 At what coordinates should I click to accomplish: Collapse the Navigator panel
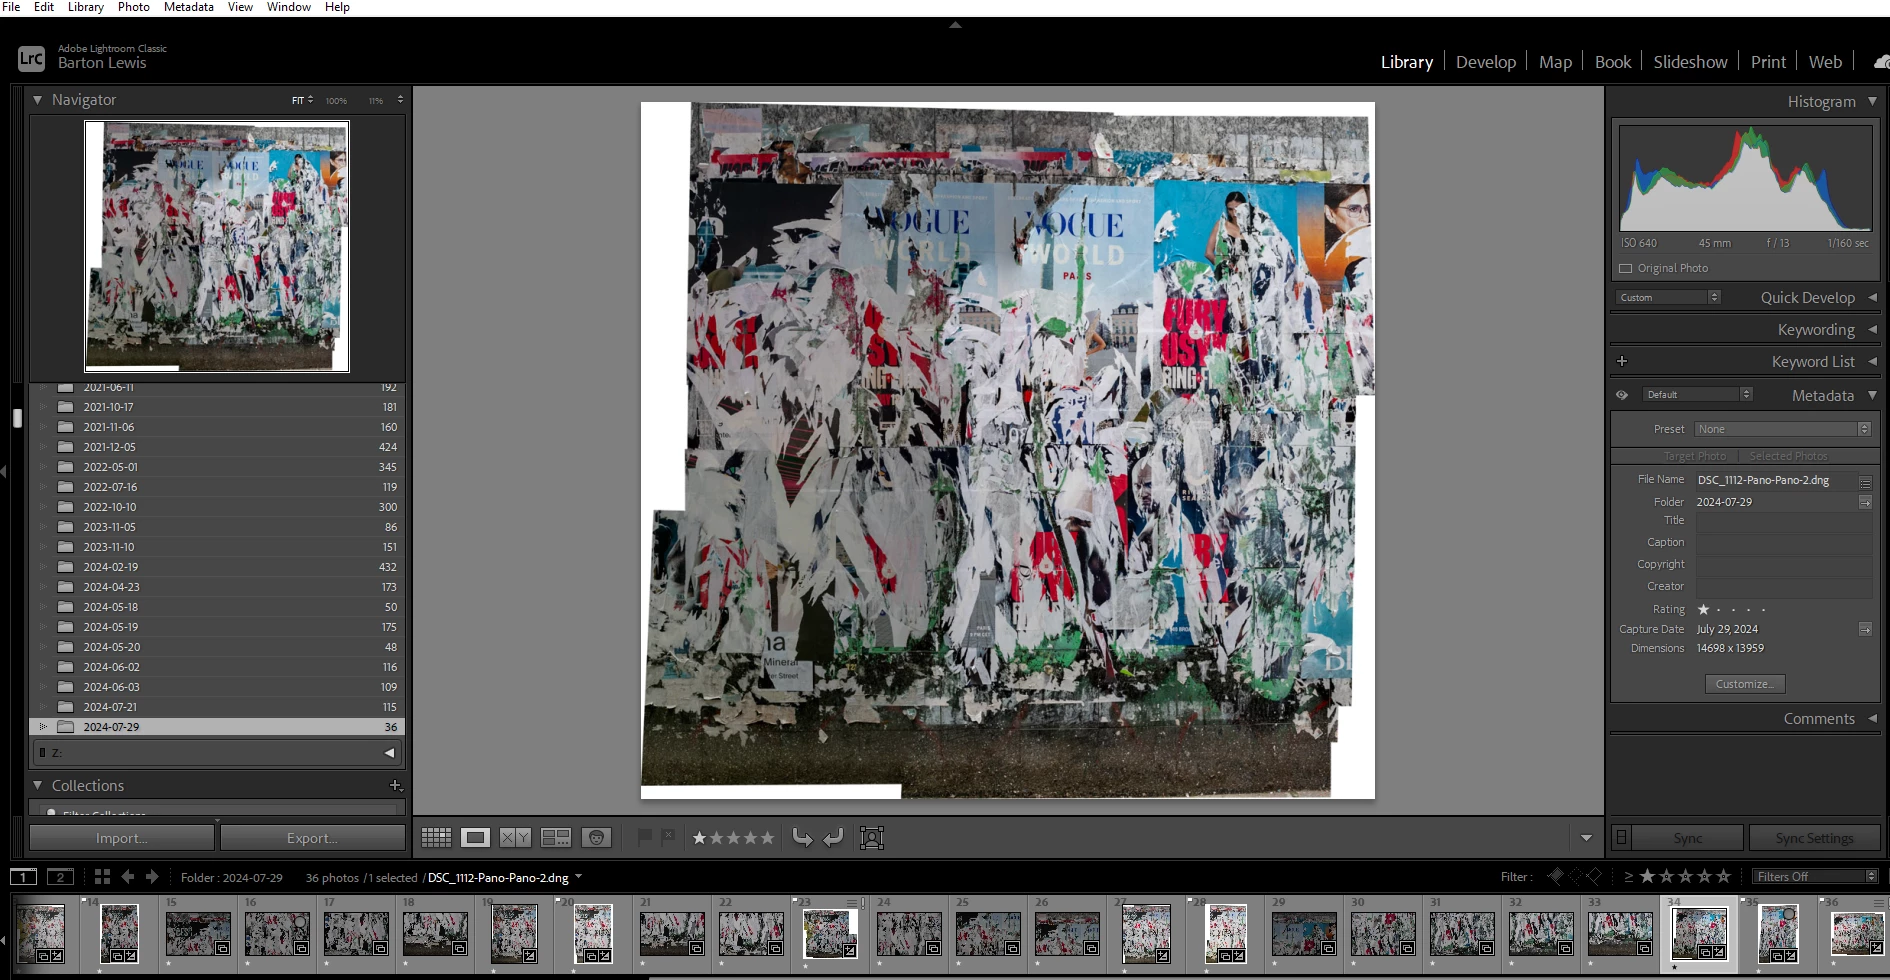[x=37, y=100]
